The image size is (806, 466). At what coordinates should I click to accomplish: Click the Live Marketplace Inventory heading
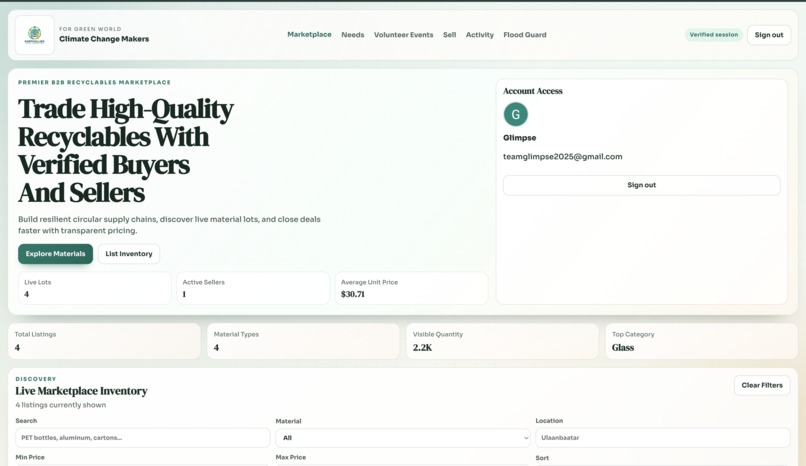pyautogui.click(x=81, y=391)
